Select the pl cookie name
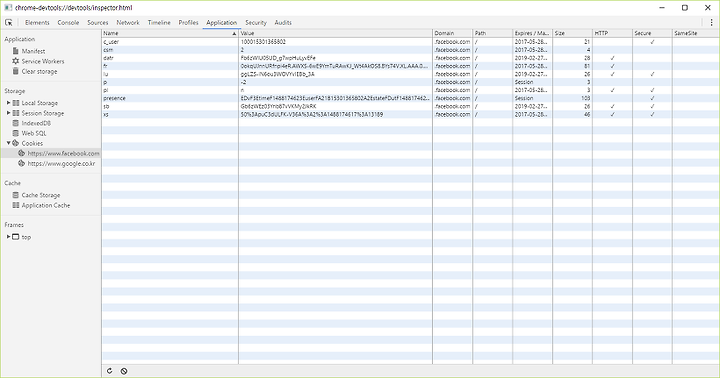This screenshot has width=720, height=378. click(105, 90)
